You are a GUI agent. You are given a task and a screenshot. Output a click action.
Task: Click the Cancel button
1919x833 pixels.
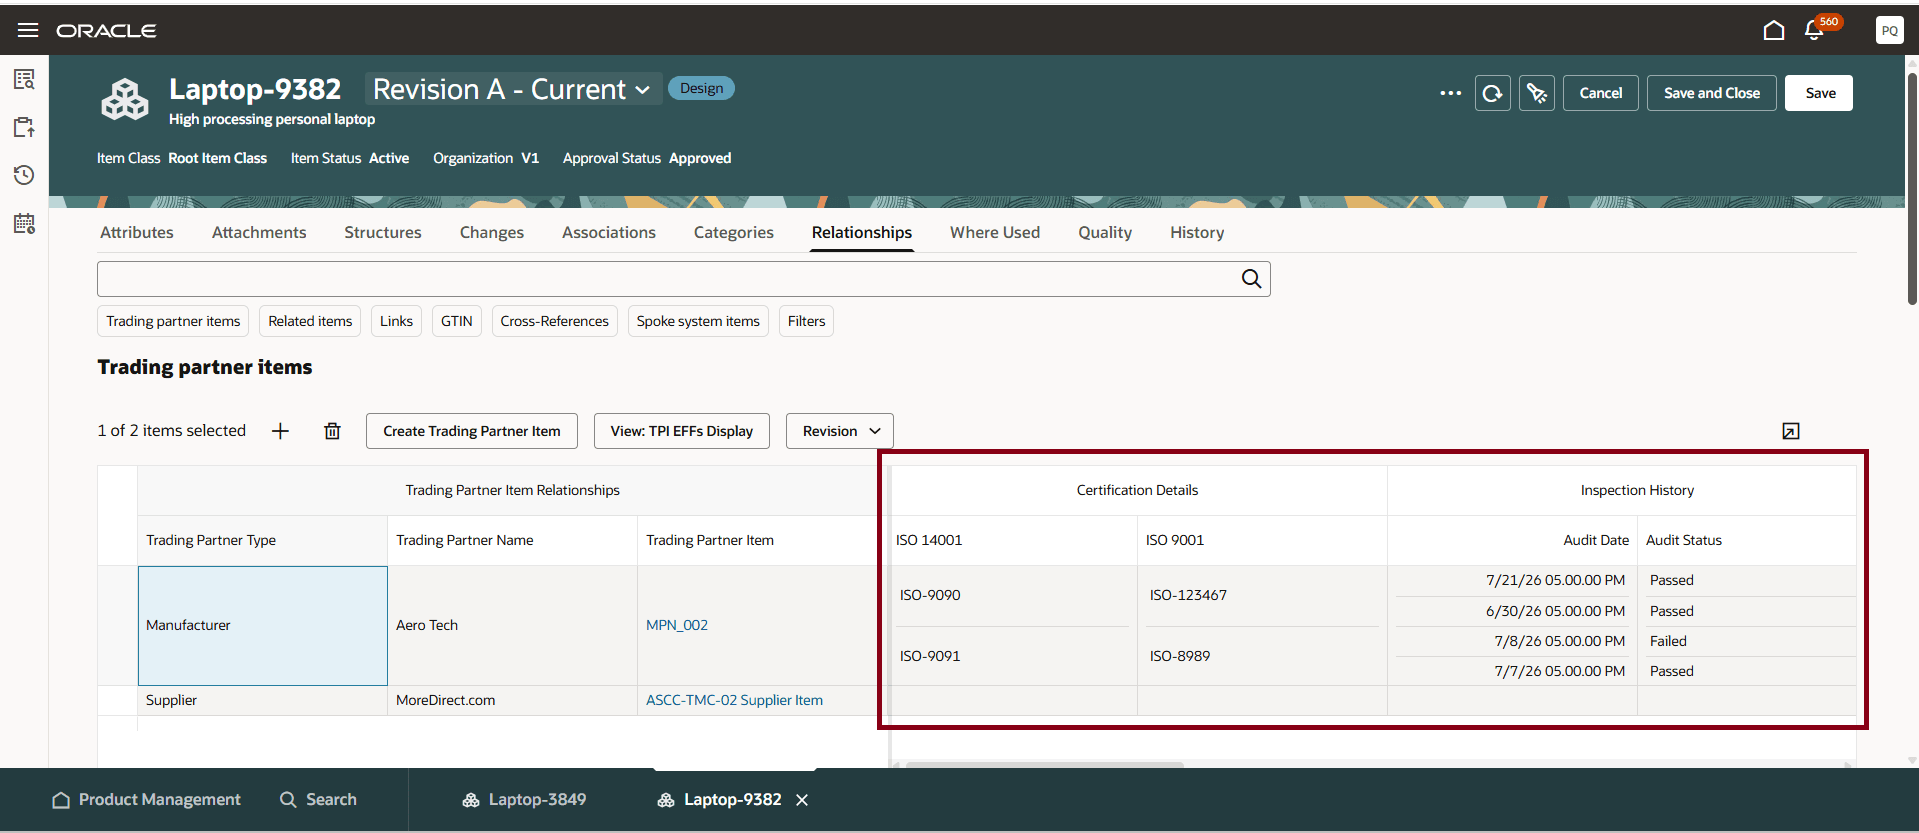[x=1601, y=93]
